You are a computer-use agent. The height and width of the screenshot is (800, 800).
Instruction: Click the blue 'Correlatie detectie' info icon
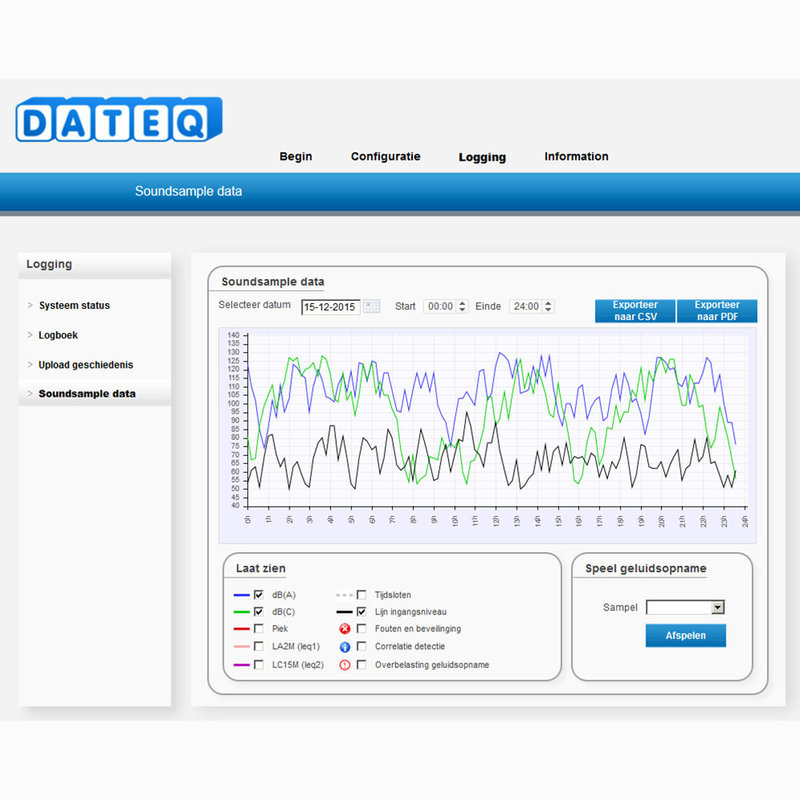(344, 645)
